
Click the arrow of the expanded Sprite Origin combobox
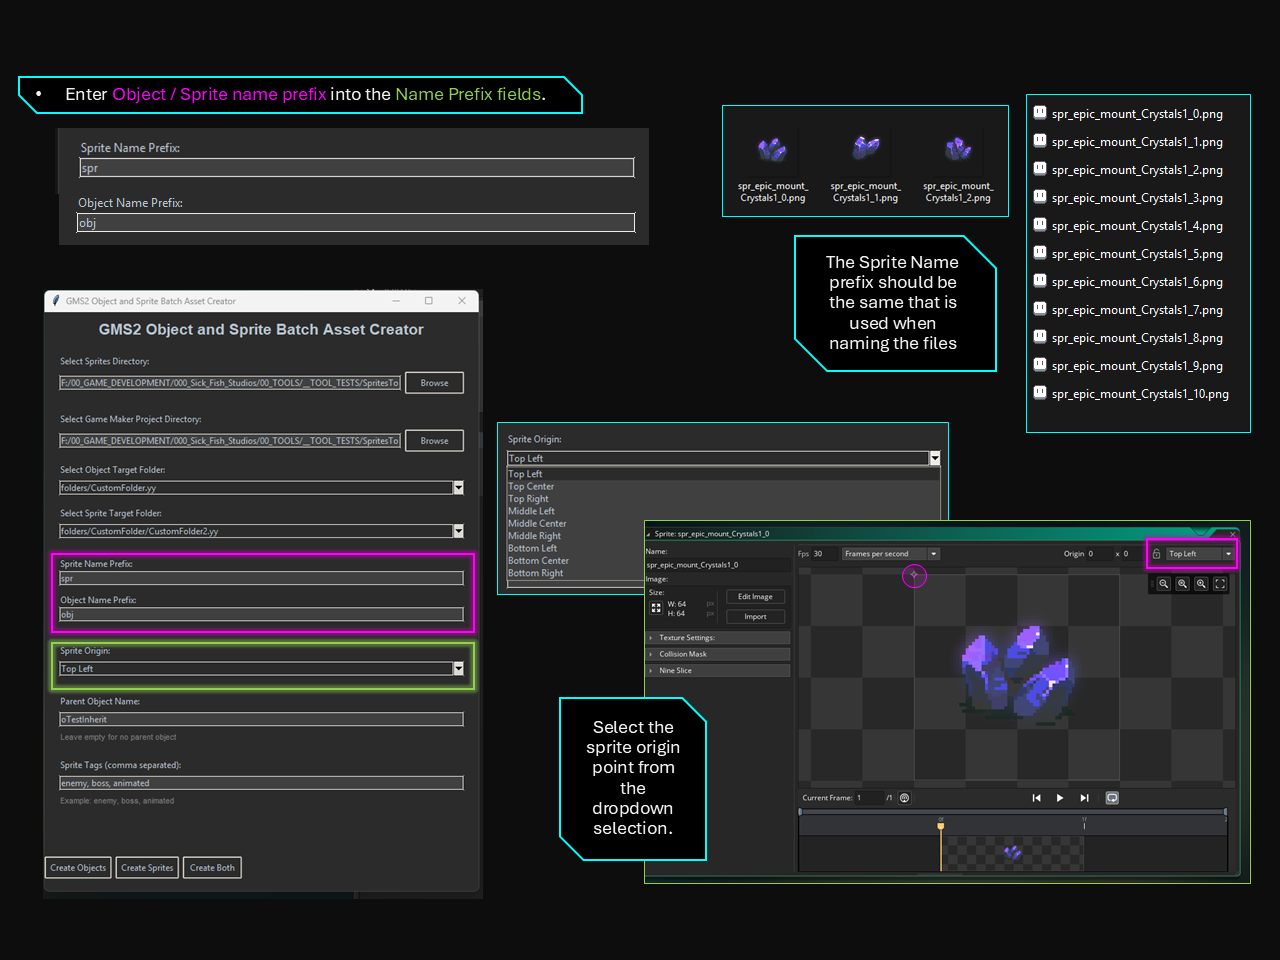pyautogui.click(x=935, y=458)
